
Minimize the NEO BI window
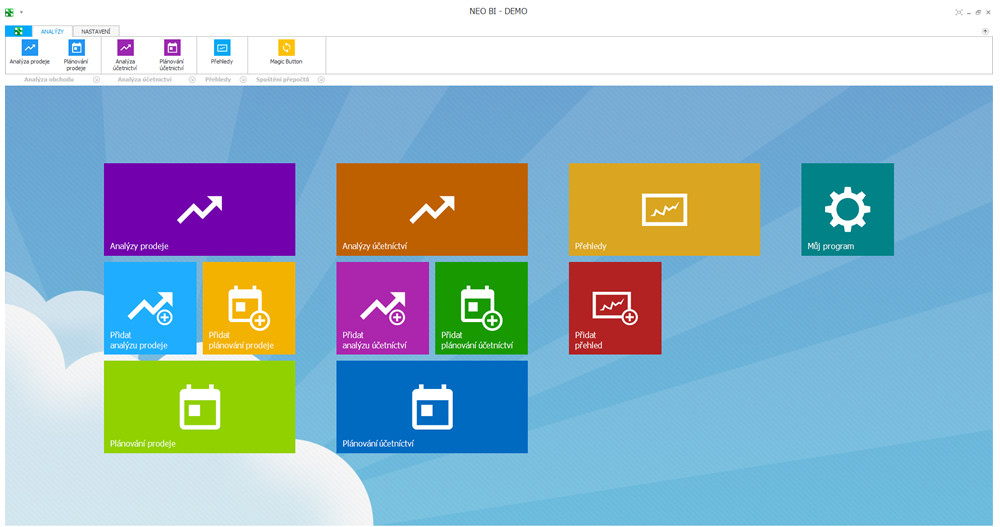pos(969,13)
